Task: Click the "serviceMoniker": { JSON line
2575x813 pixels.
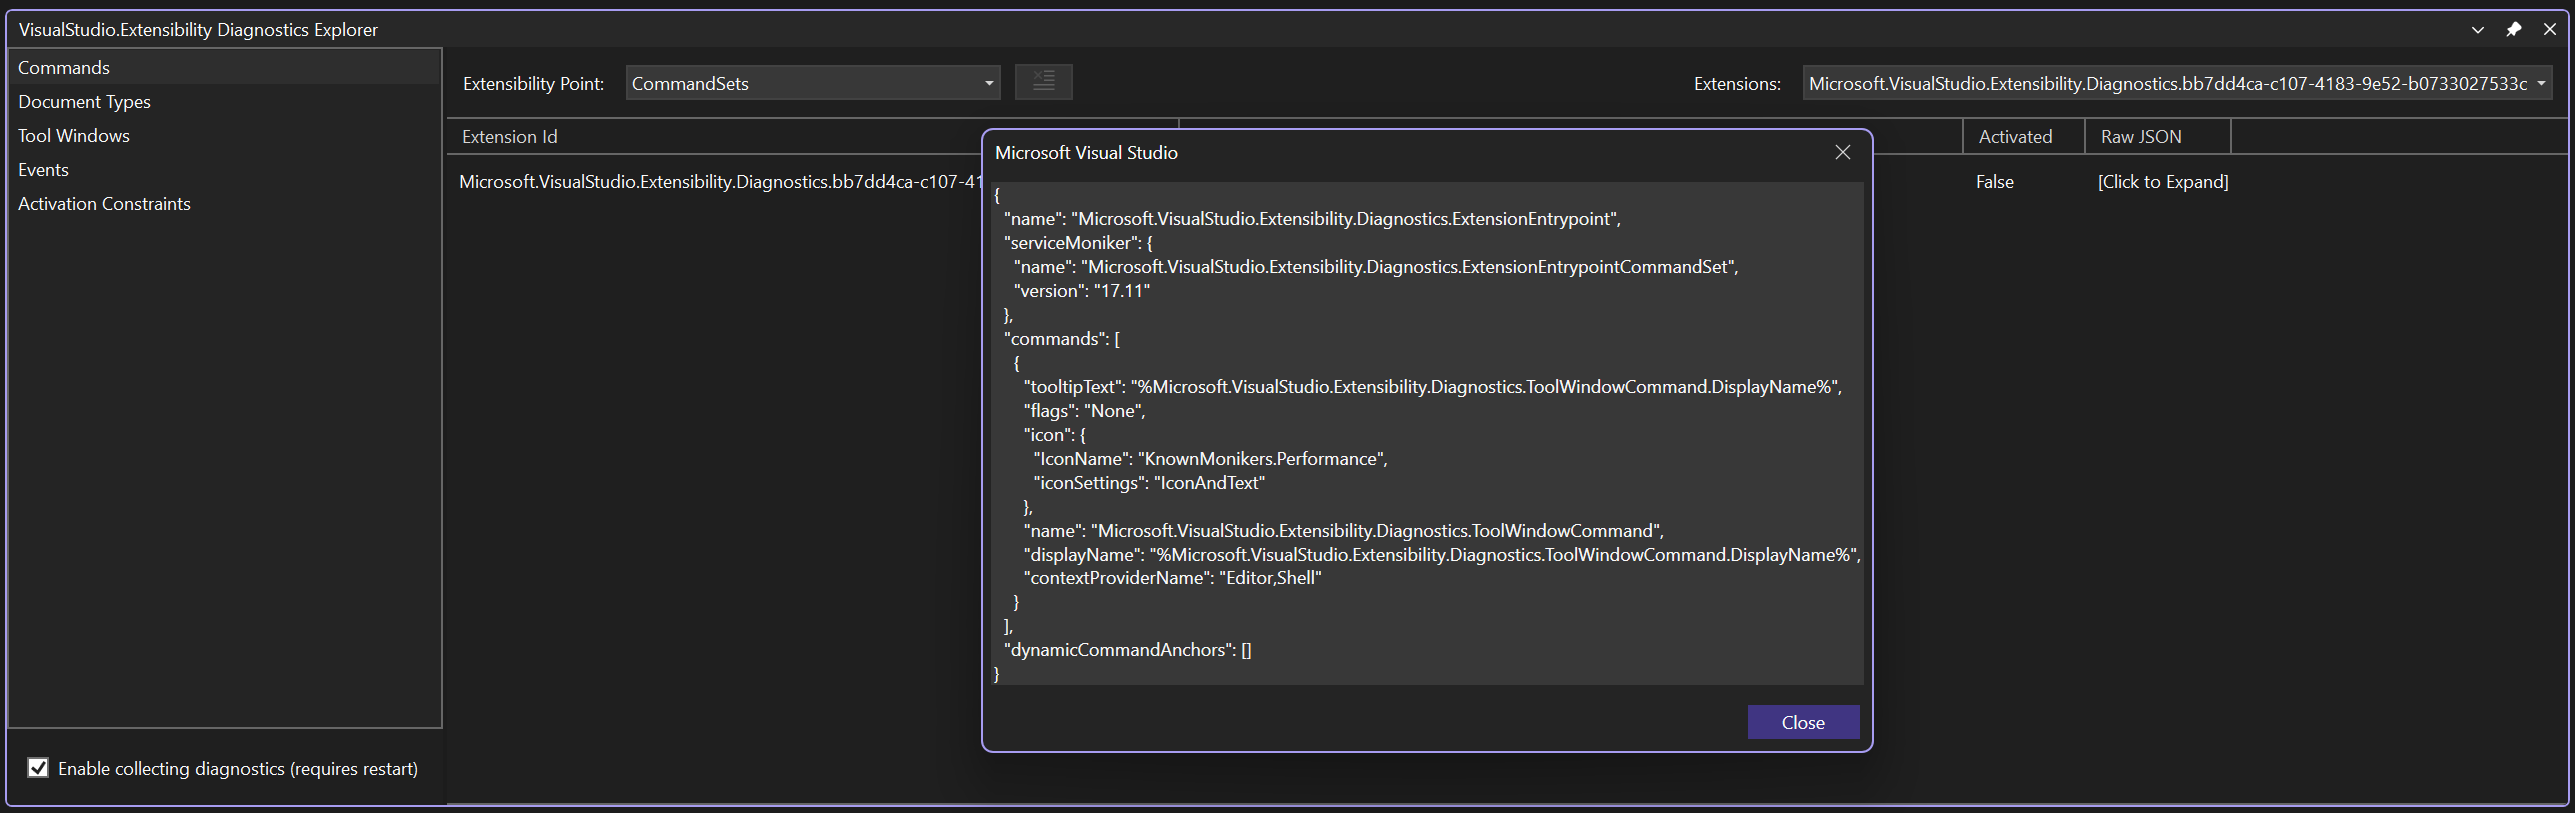Action: pos(1078,242)
